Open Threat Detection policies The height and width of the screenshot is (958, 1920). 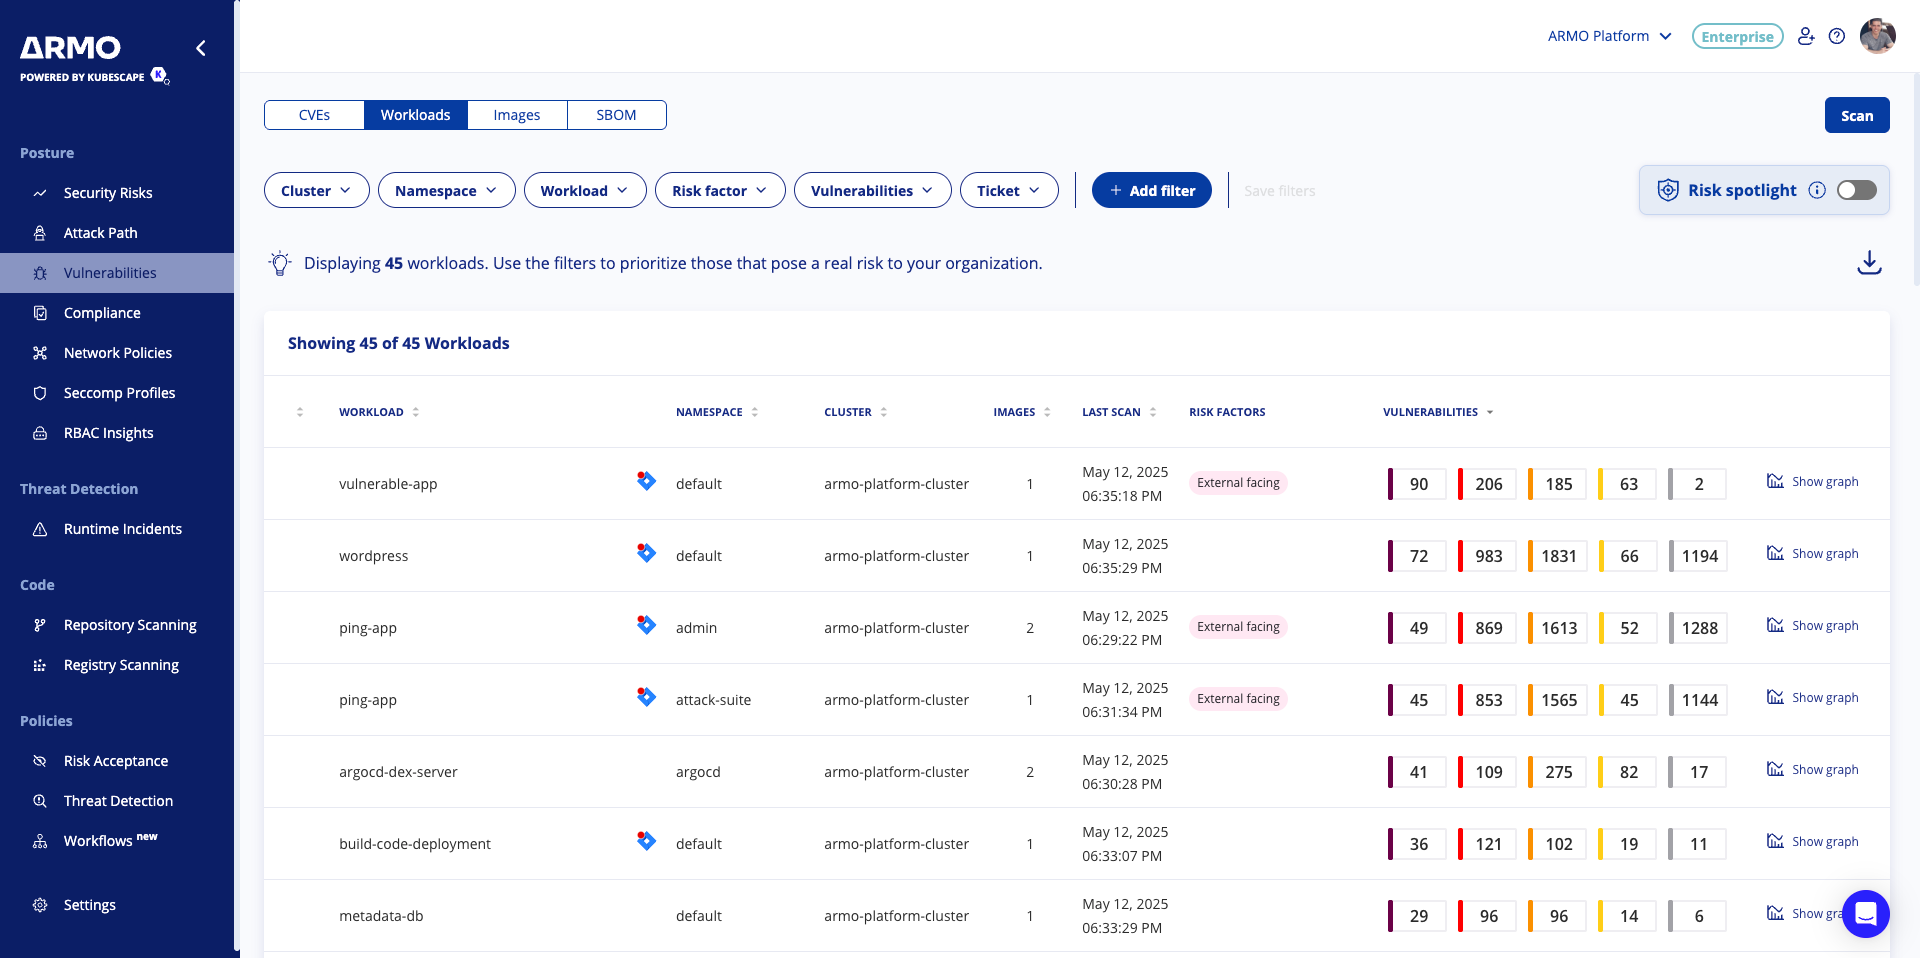click(x=117, y=801)
